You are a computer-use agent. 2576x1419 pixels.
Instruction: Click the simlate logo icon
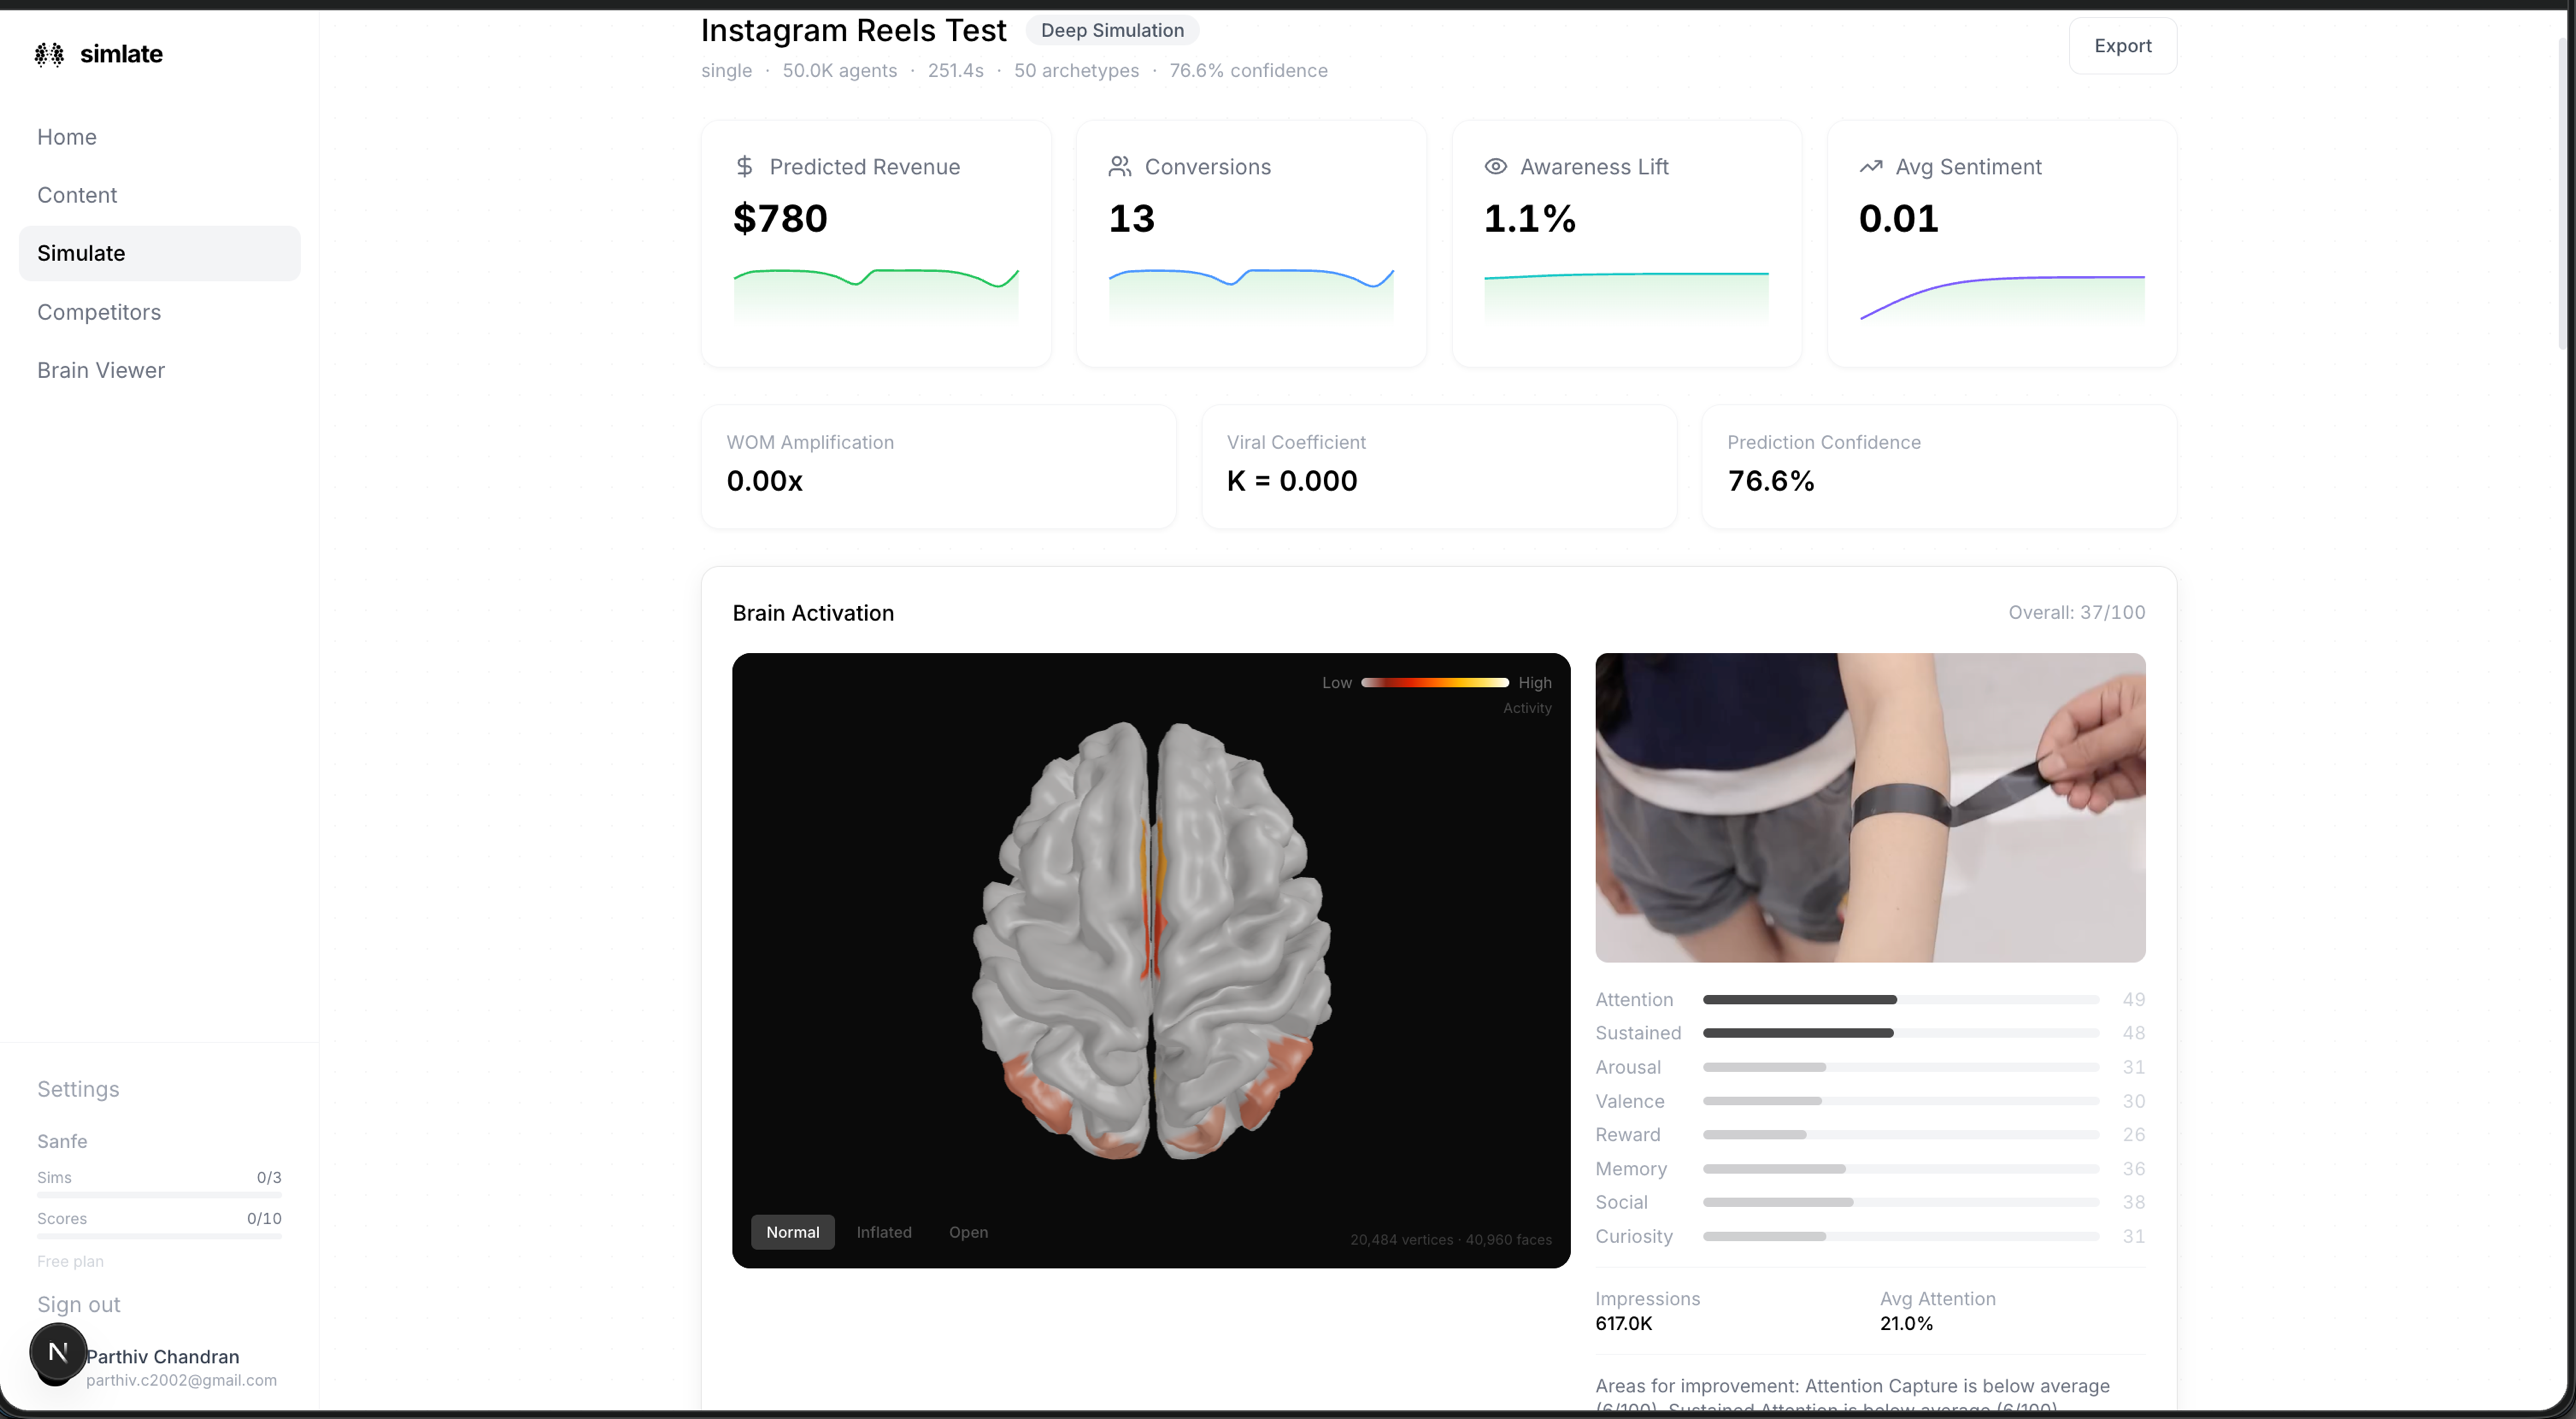[x=48, y=54]
